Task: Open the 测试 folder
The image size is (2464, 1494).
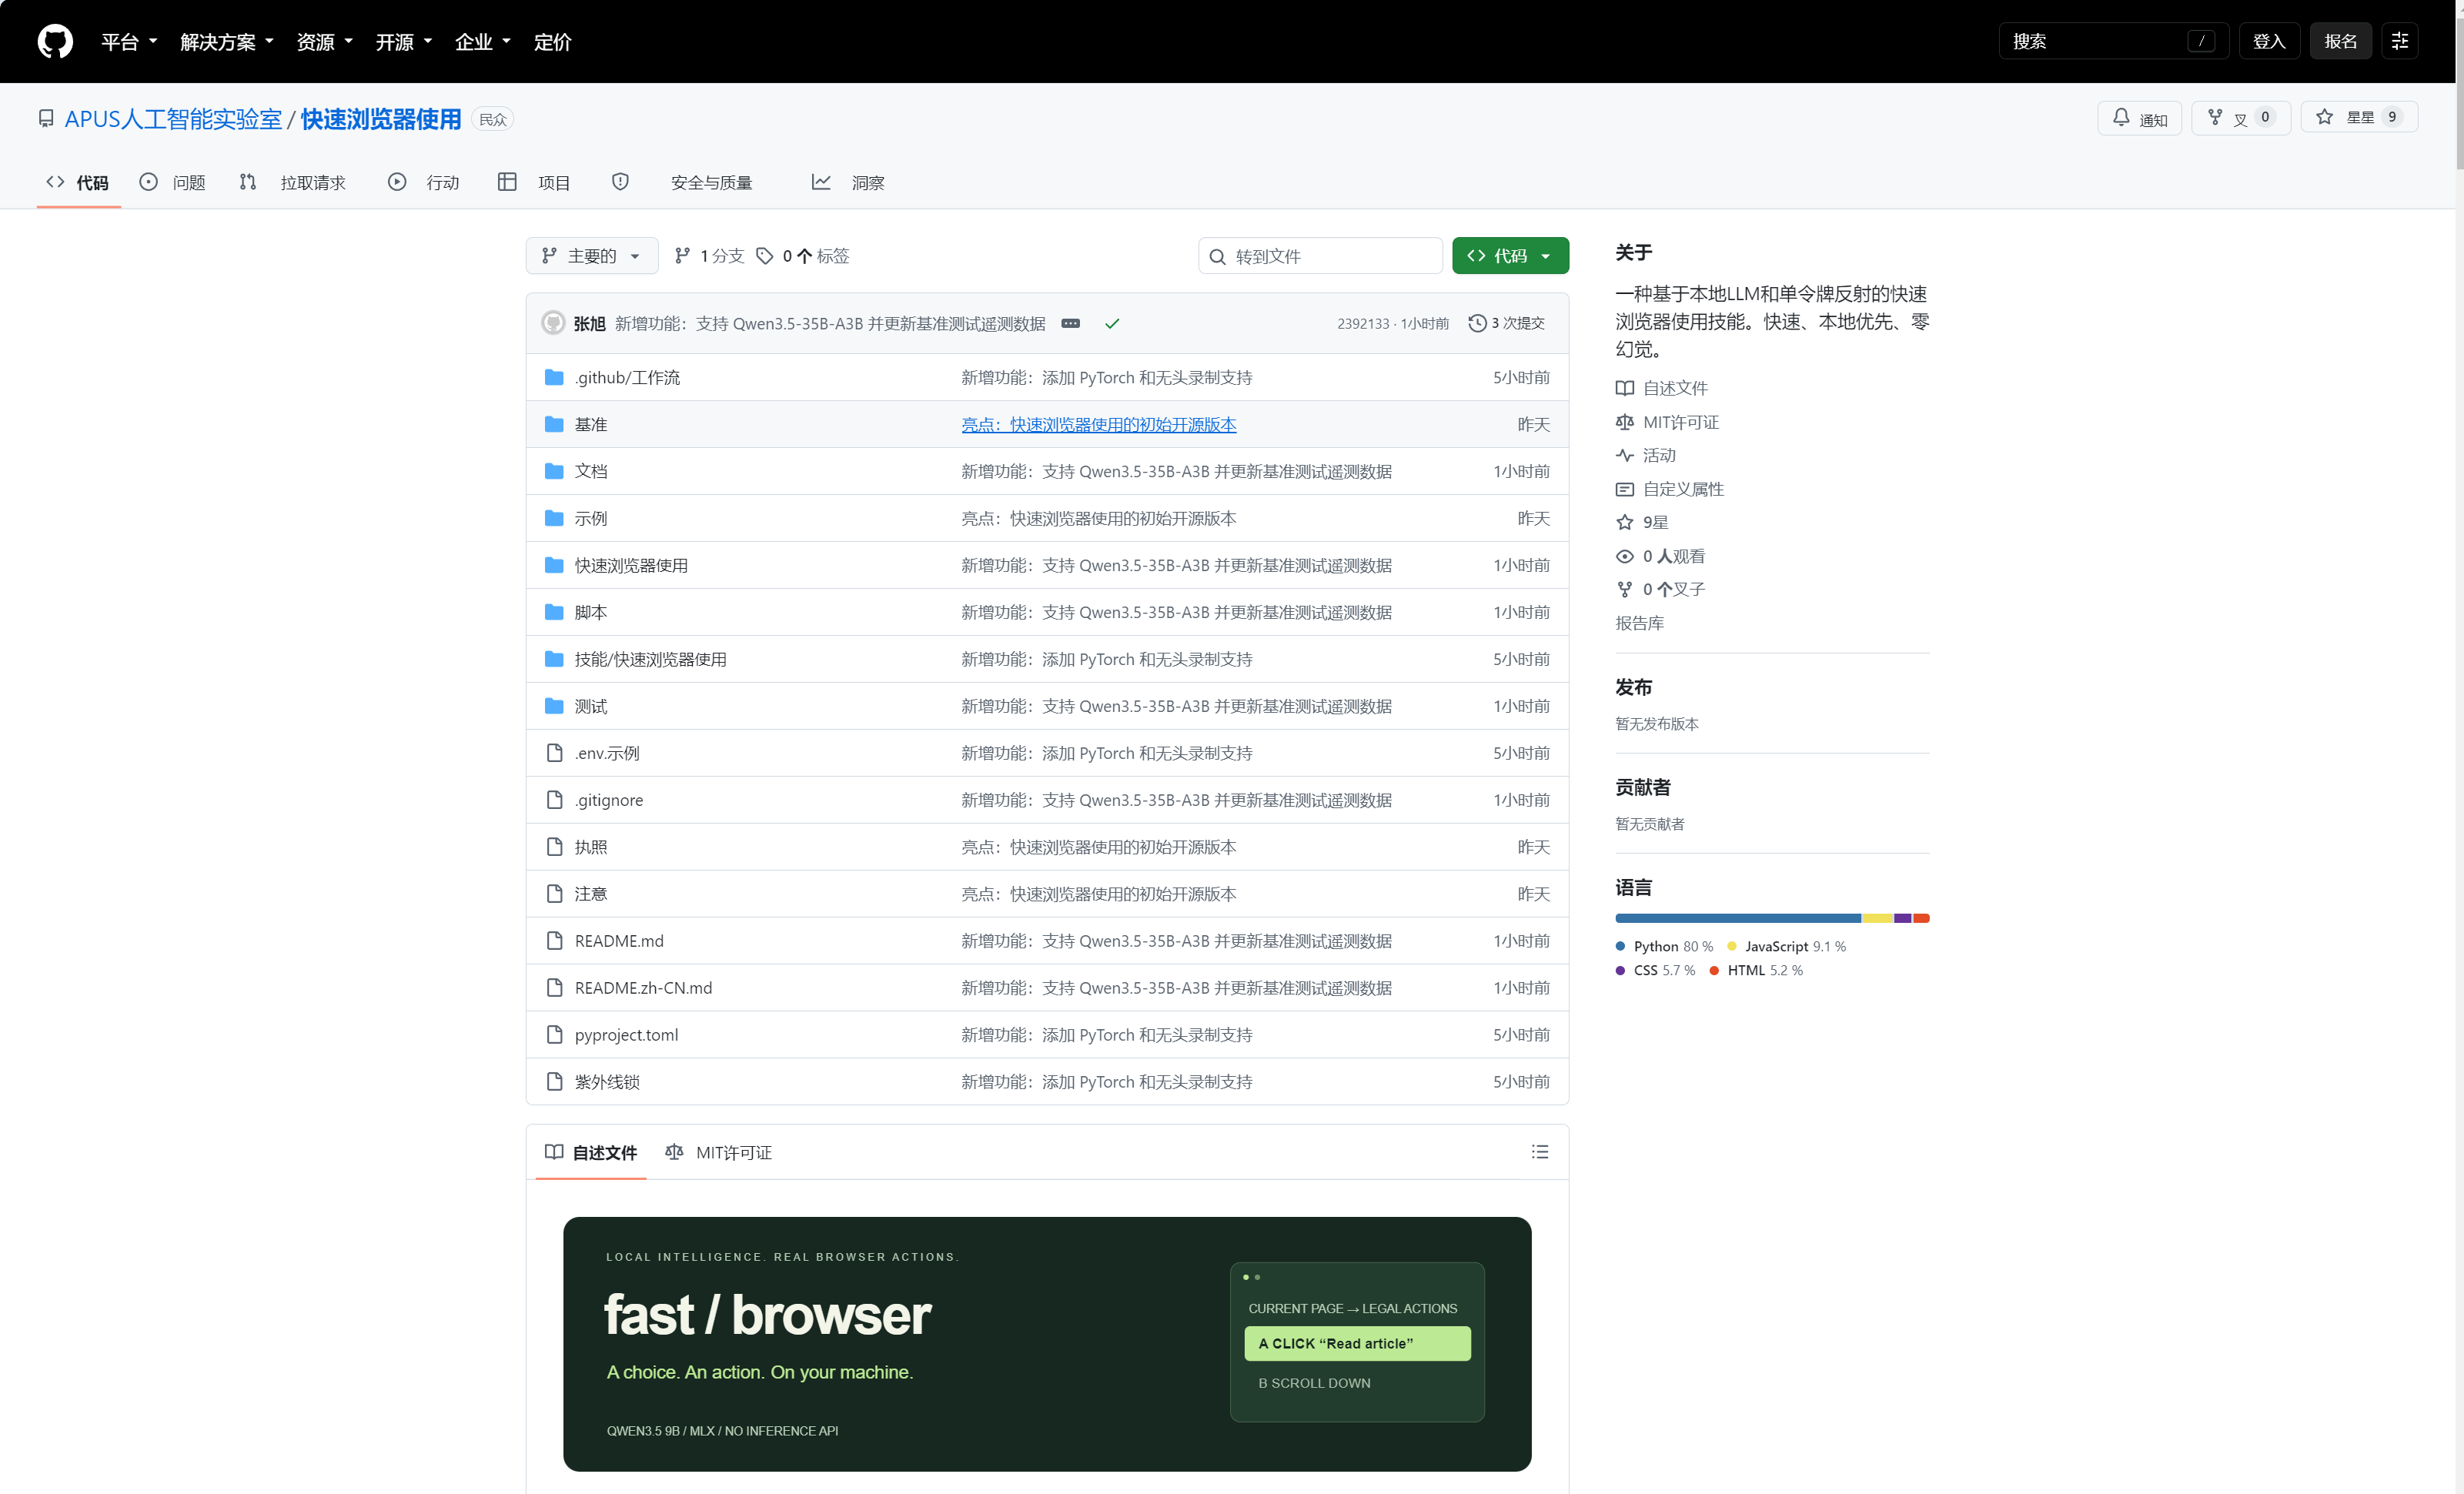Action: 591,706
